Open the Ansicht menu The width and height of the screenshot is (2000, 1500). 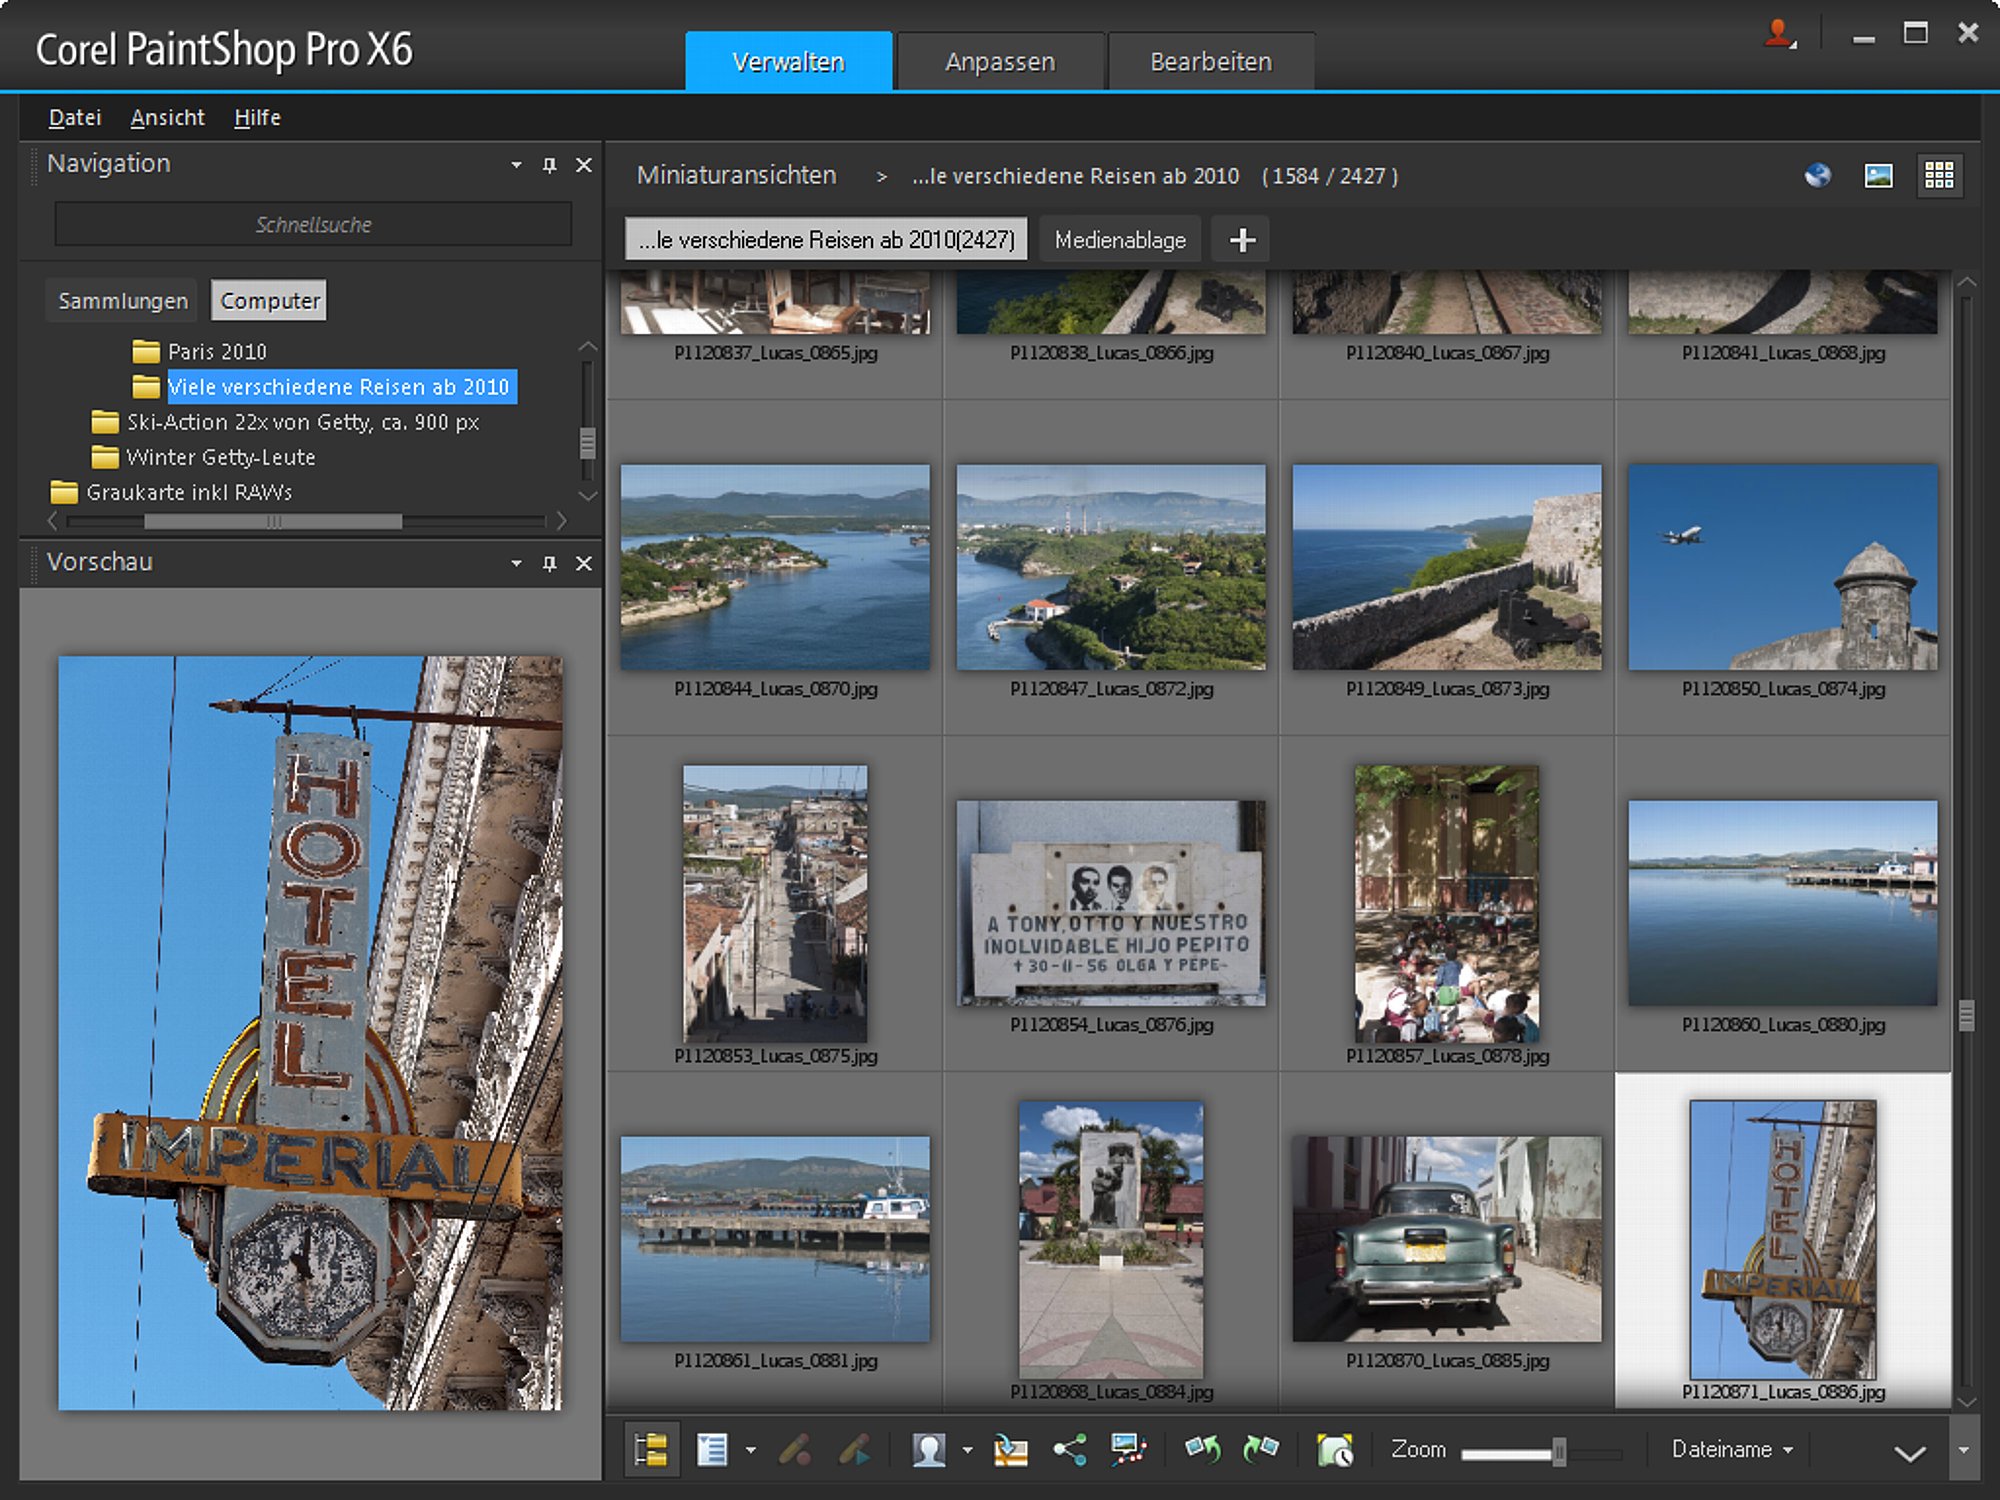tap(167, 117)
